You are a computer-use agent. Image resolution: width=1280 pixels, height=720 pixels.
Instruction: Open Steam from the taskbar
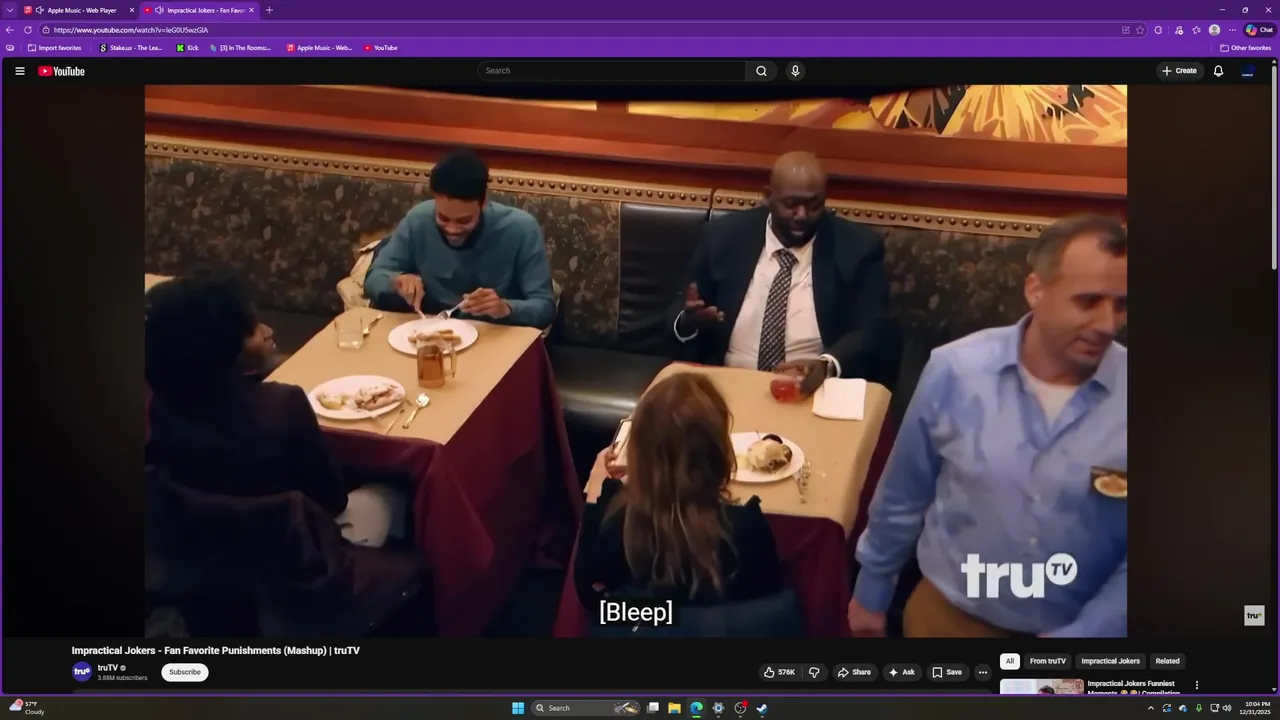pyautogui.click(x=762, y=708)
